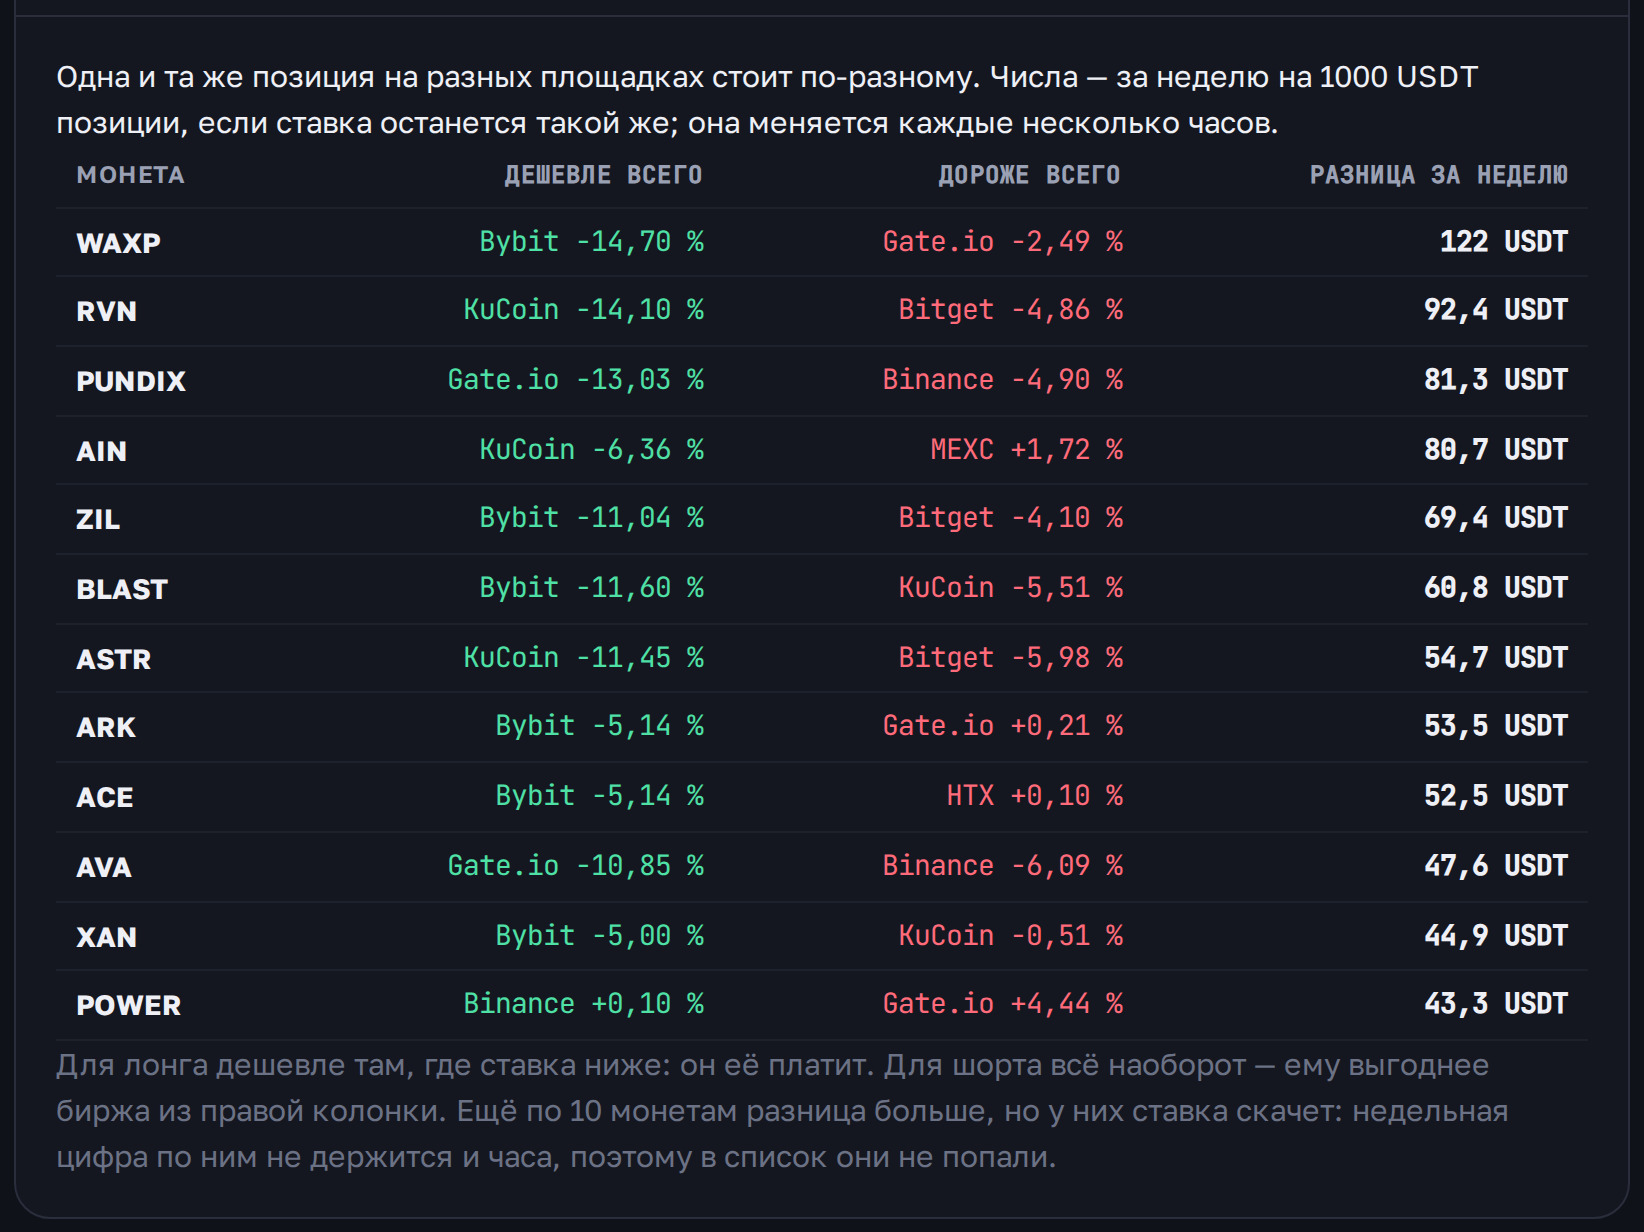Click Bybit -11,04 % in ZIL row
1644x1232 pixels.
pos(591,518)
